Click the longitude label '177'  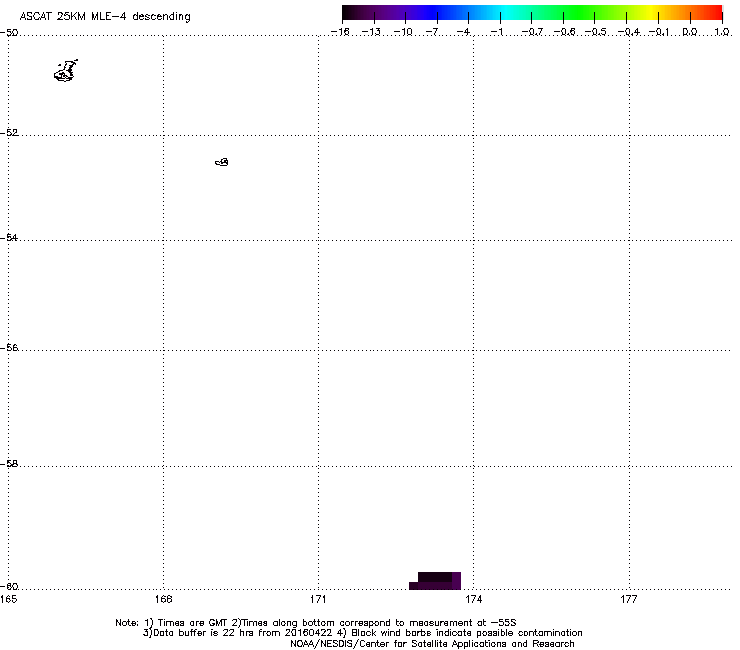(629, 599)
